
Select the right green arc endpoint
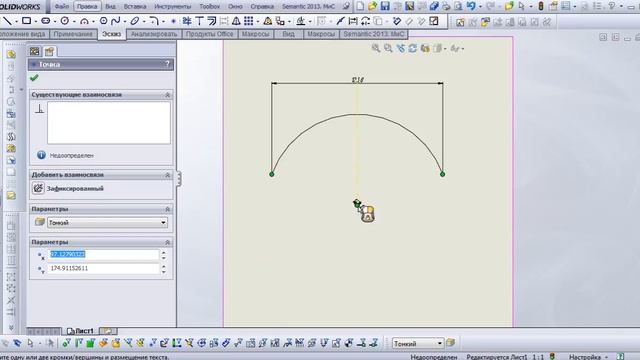(x=442, y=174)
